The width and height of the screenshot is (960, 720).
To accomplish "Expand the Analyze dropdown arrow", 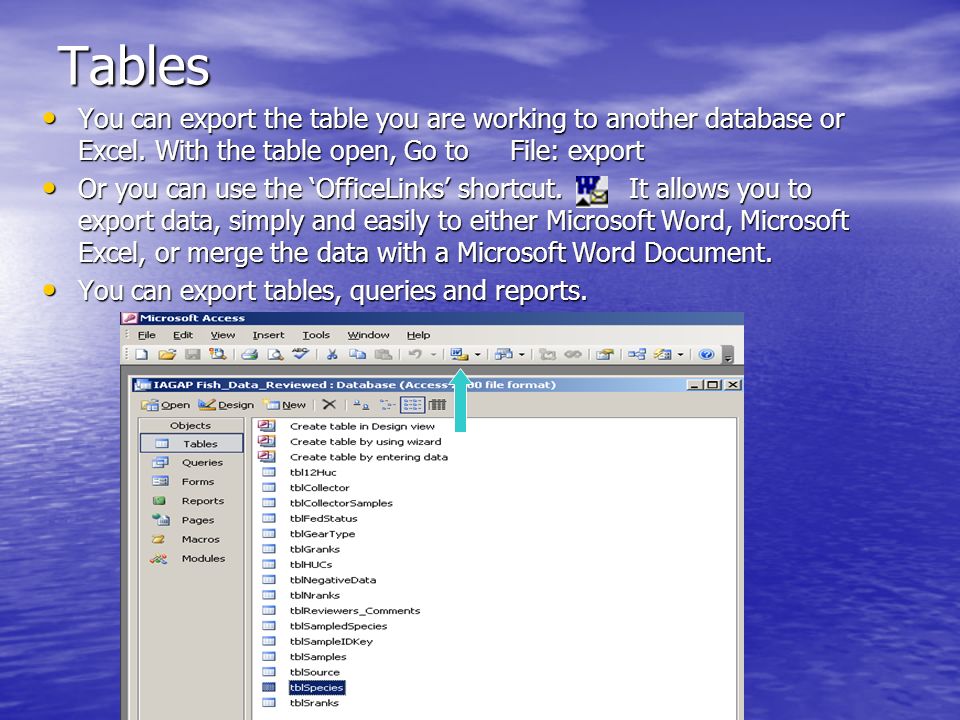I will (522, 354).
